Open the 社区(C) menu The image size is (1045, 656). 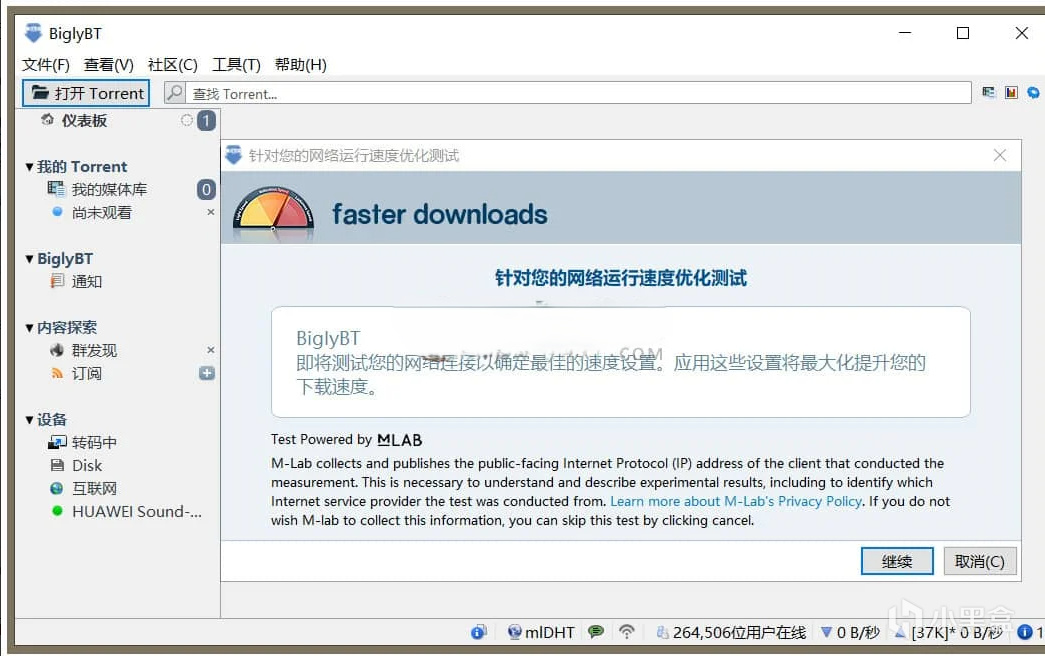coord(173,65)
